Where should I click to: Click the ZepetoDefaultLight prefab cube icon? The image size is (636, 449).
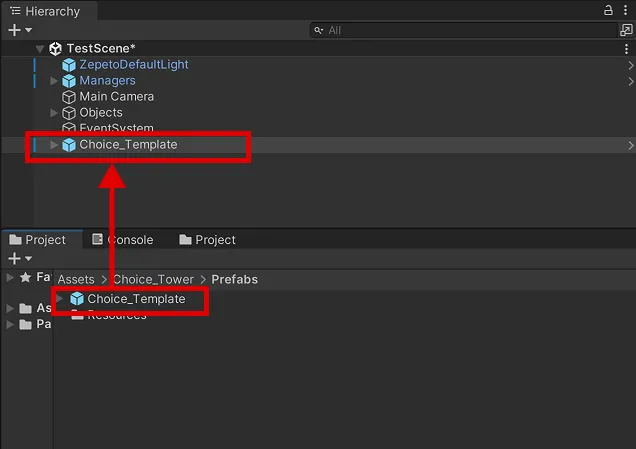[69, 65]
